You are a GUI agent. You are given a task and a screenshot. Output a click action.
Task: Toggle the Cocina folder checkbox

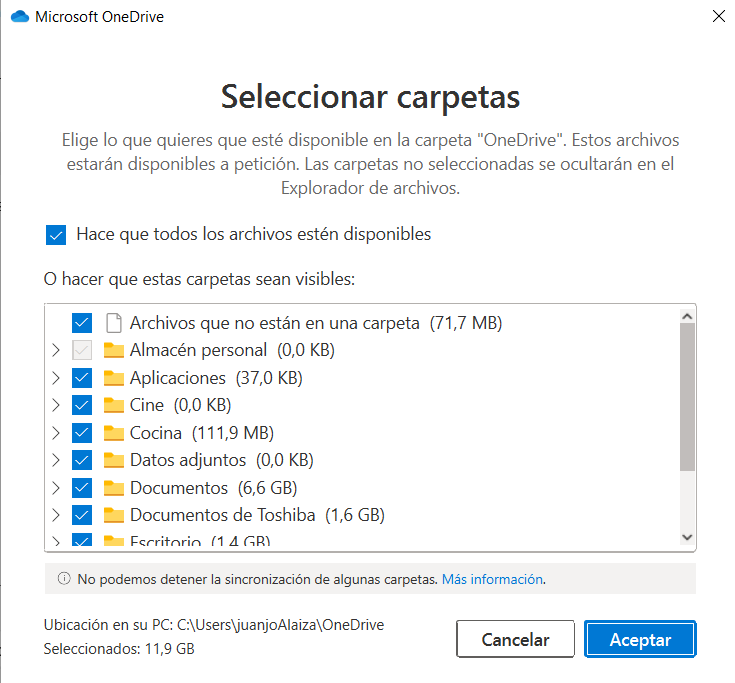(x=82, y=433)
